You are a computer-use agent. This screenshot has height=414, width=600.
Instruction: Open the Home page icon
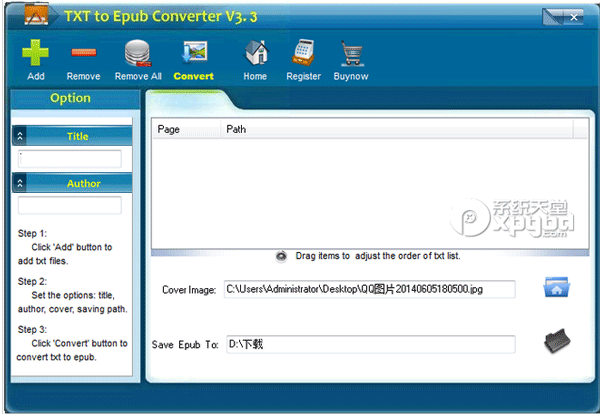point(255,53)
